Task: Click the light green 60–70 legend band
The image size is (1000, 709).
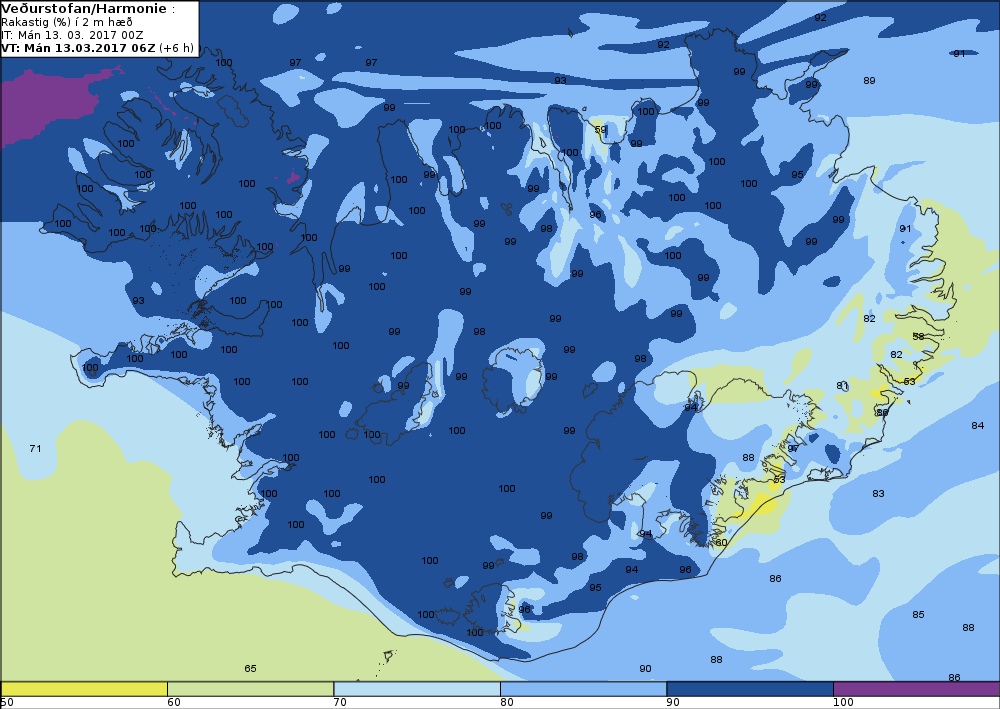Action: click(251, 689)
